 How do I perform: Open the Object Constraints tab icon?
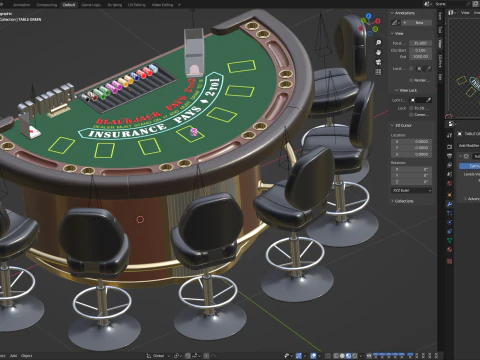[x=449, y=231]
